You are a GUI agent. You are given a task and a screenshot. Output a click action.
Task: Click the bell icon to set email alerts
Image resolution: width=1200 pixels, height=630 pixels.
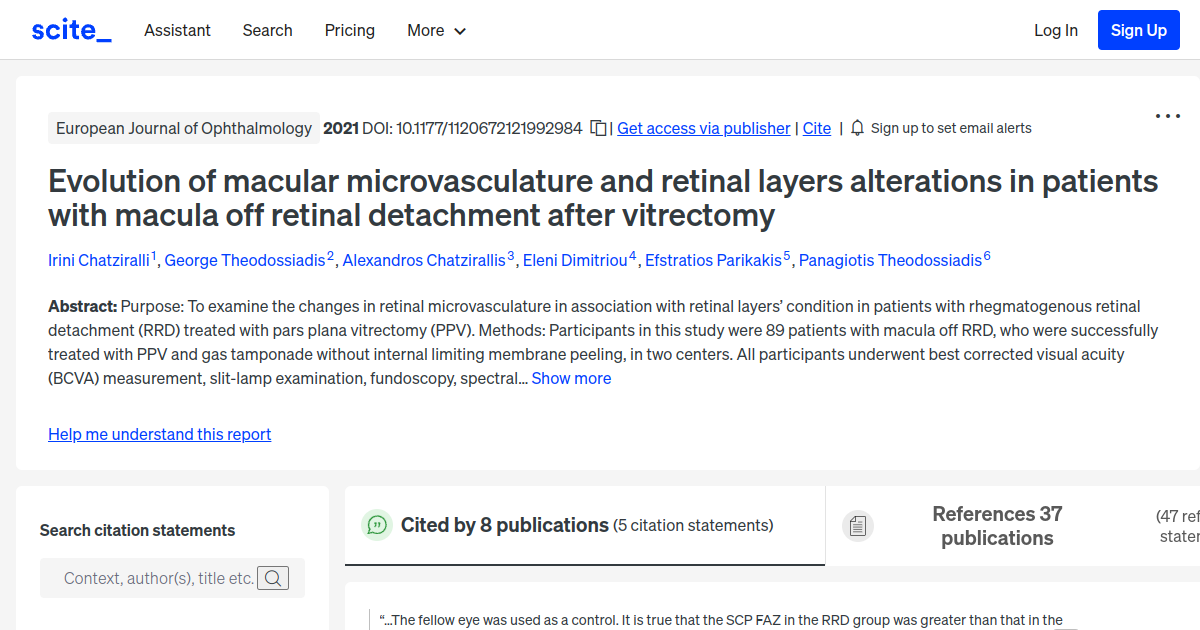point(857,128)
